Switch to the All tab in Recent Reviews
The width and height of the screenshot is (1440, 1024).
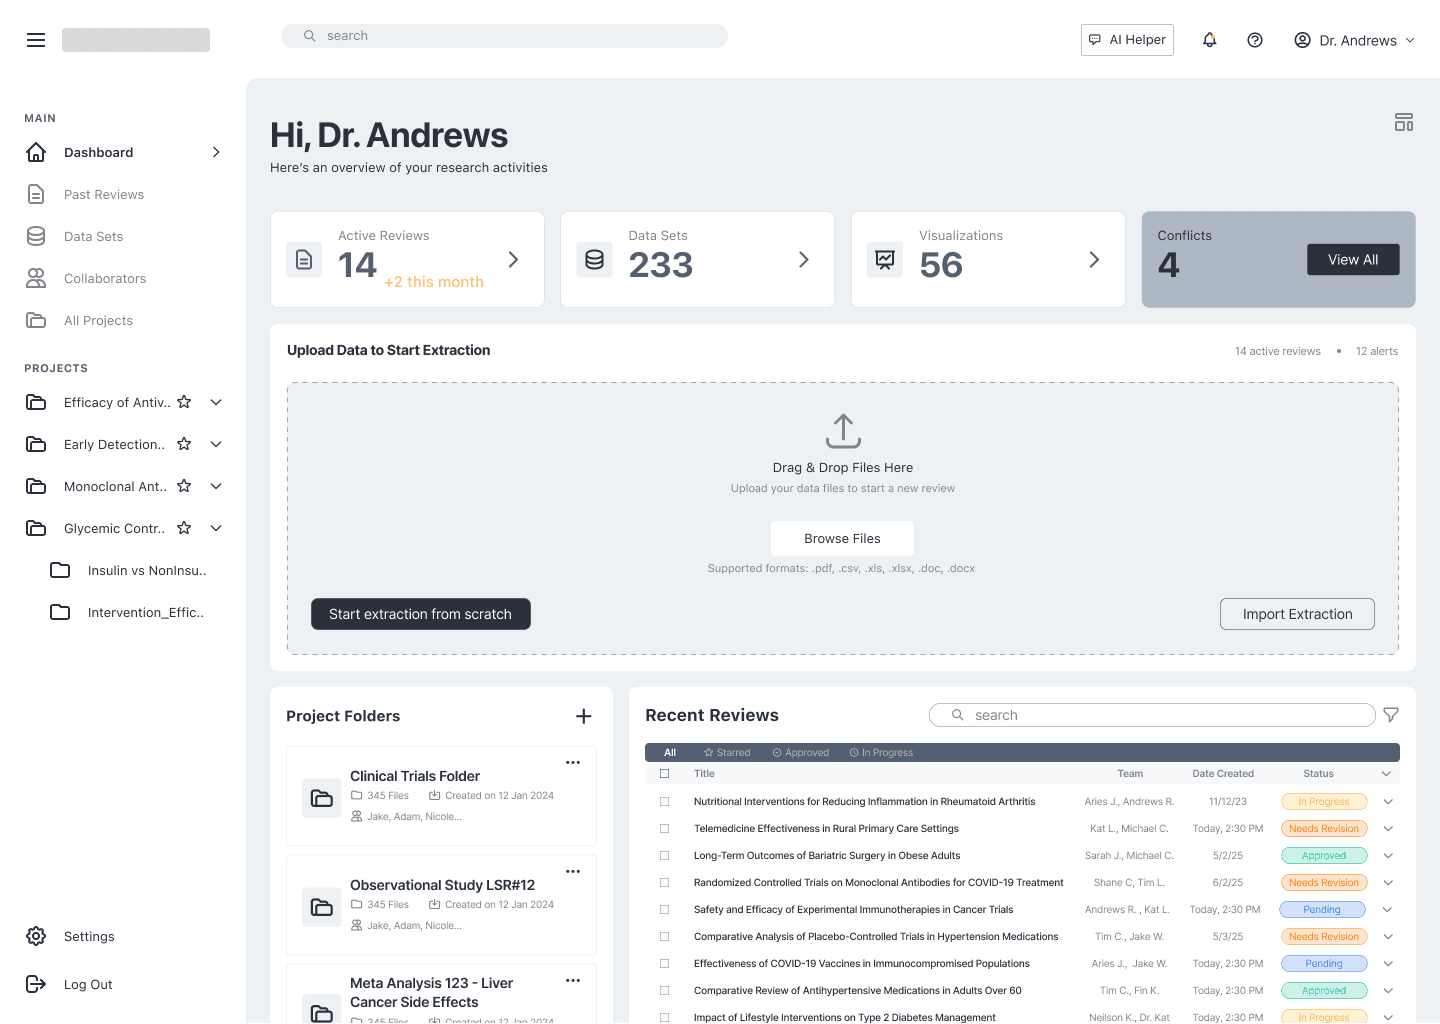click(x=670, y=753)
